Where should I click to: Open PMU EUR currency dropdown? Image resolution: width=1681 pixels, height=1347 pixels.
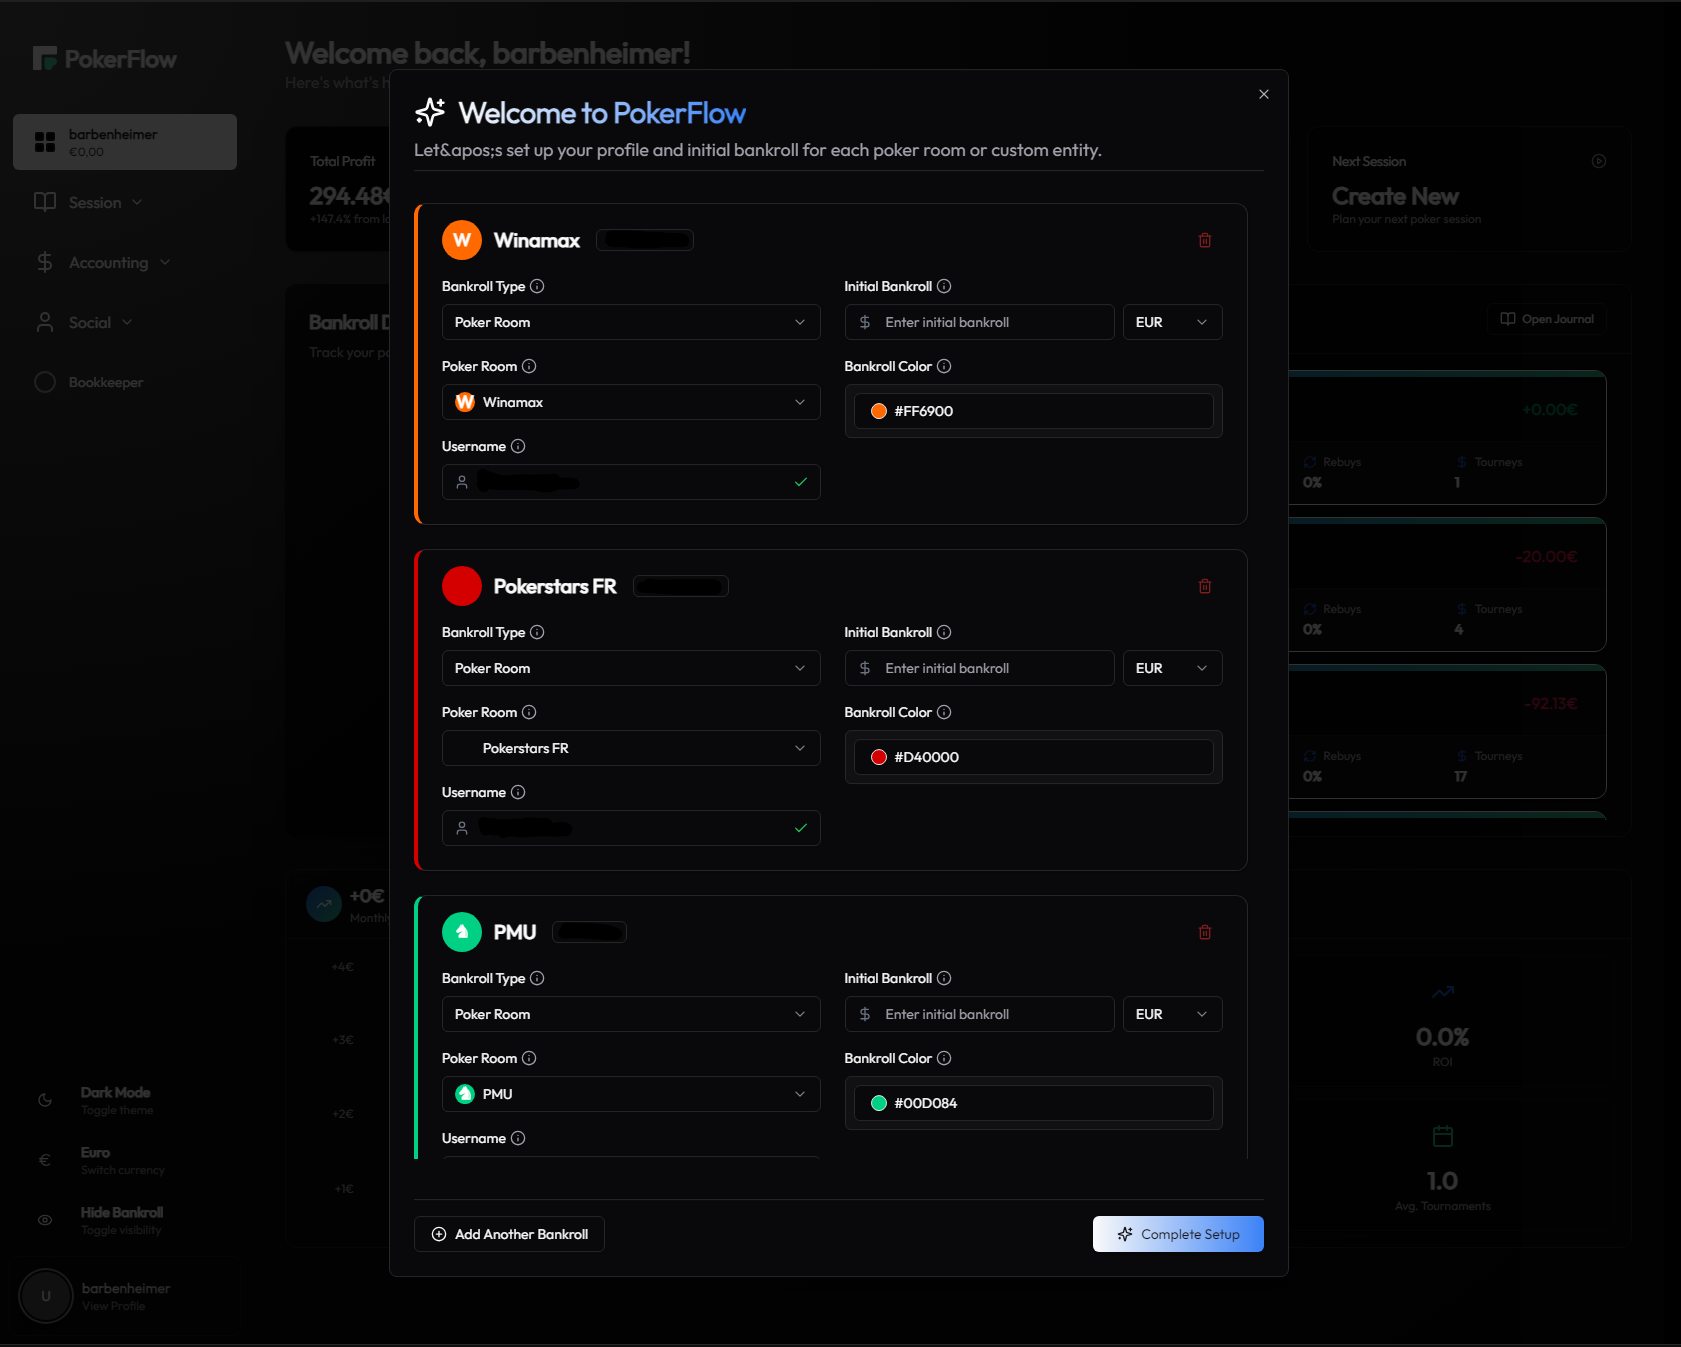(1172, 1014)
